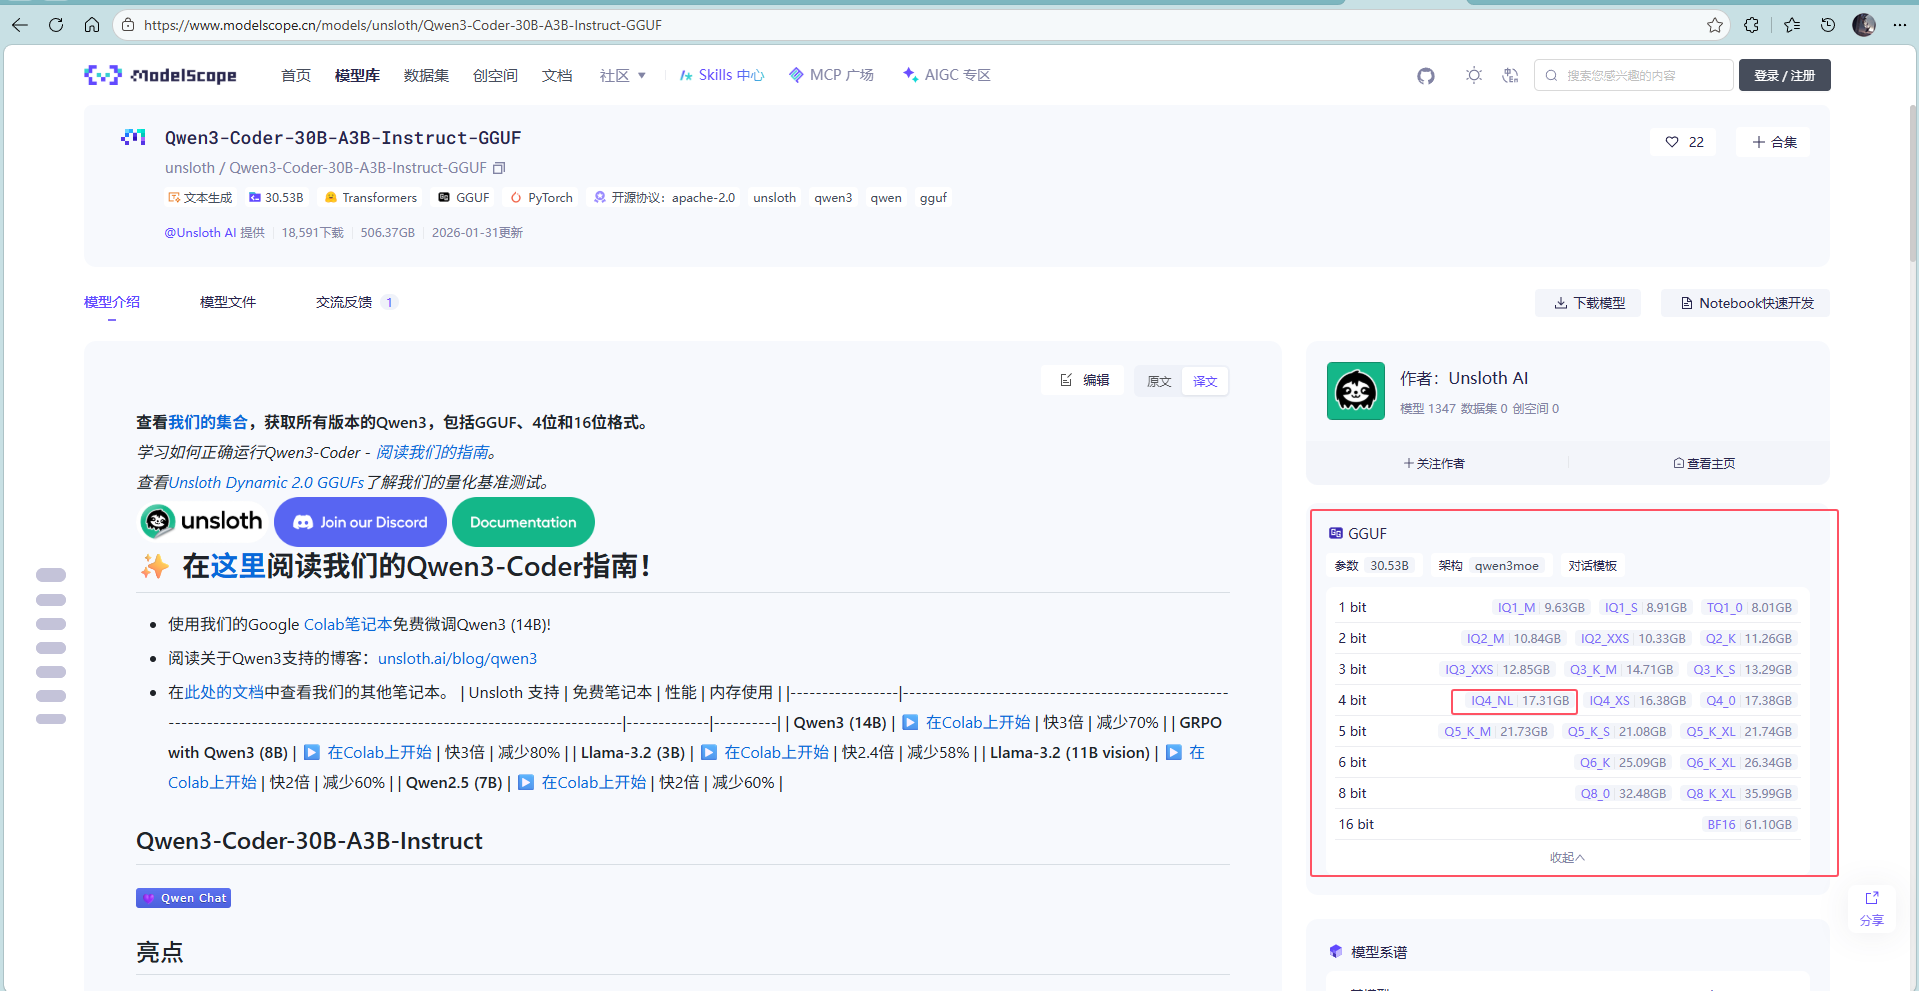This screenshot has width=1919, height=991.
Task: Select the Q5_K_M 21.73GB quantization
Action: click(x=1495, y=732)
